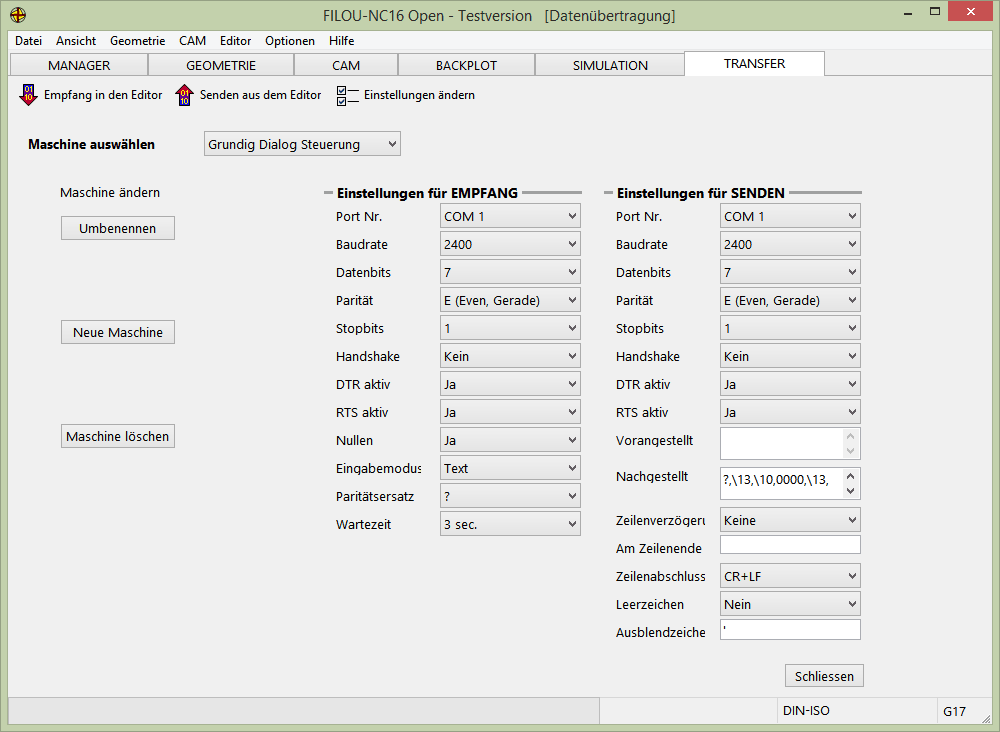The image size is (1000, 732).
Task: Switch to the MANAGER tab
Action: coord(79,65)
